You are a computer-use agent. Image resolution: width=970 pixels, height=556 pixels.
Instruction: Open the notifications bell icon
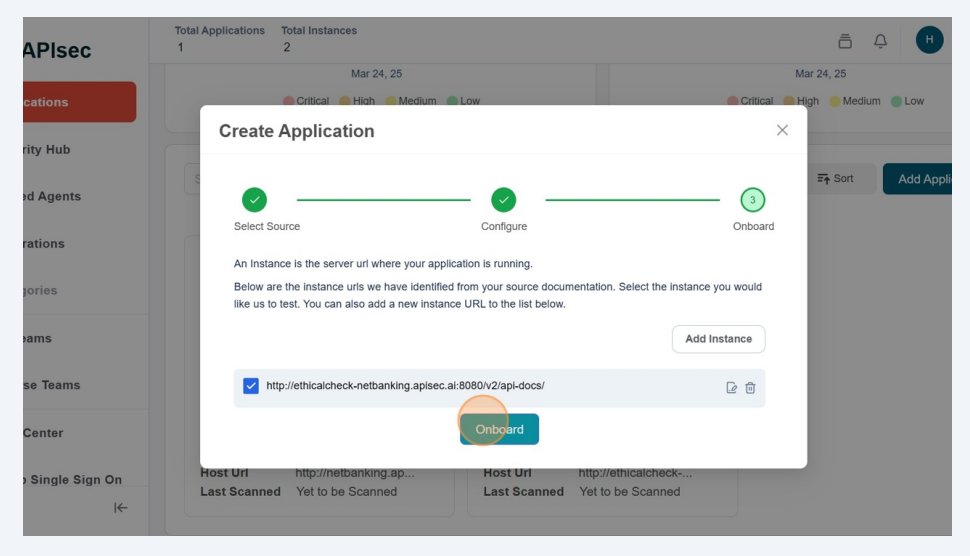point(880,41)
